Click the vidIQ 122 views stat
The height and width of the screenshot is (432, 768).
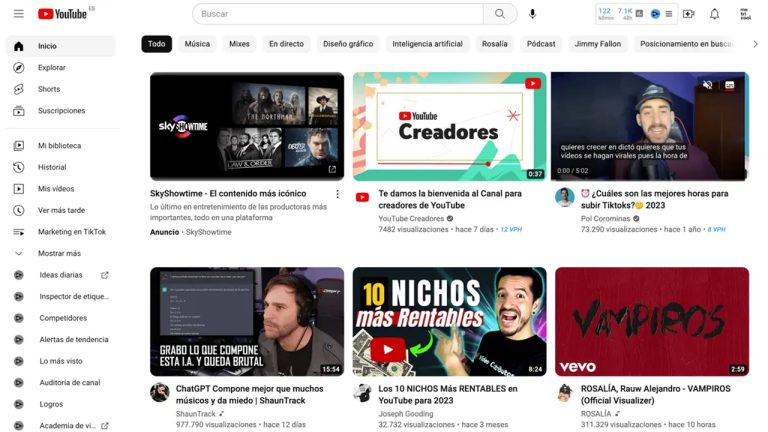(605, 13)
